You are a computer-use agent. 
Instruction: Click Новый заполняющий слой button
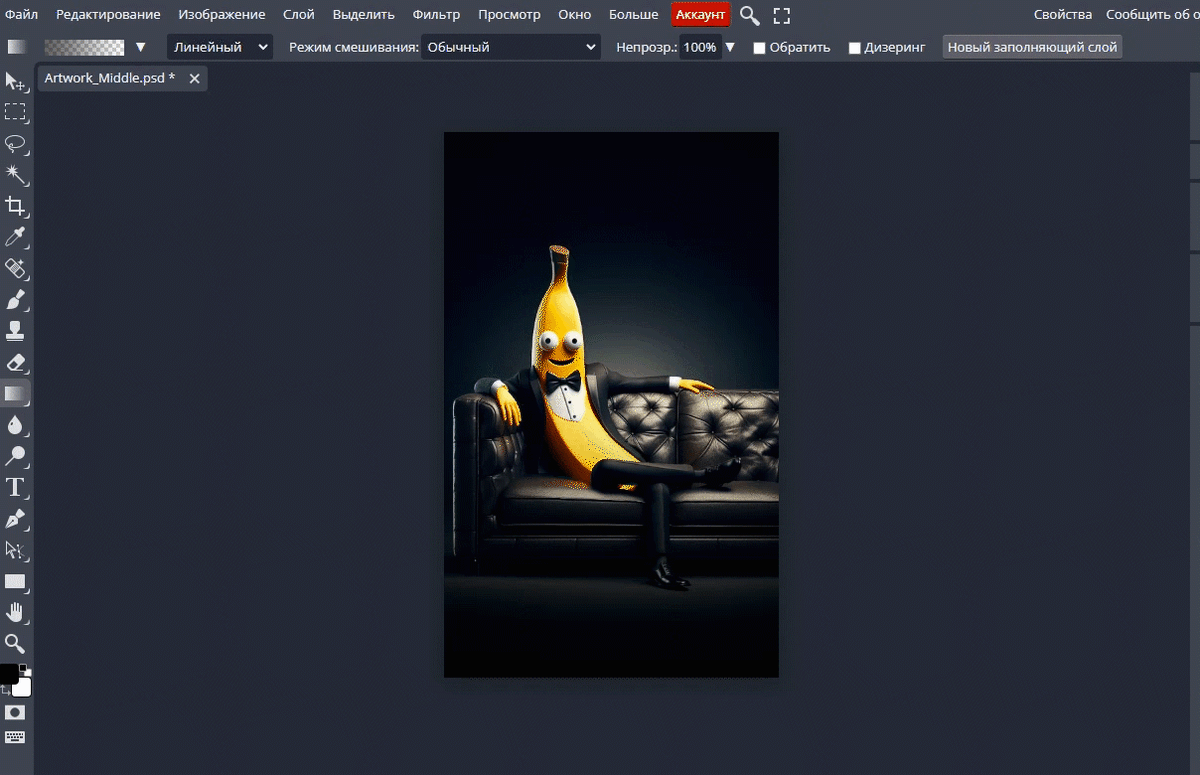[x=1032, y=47]
